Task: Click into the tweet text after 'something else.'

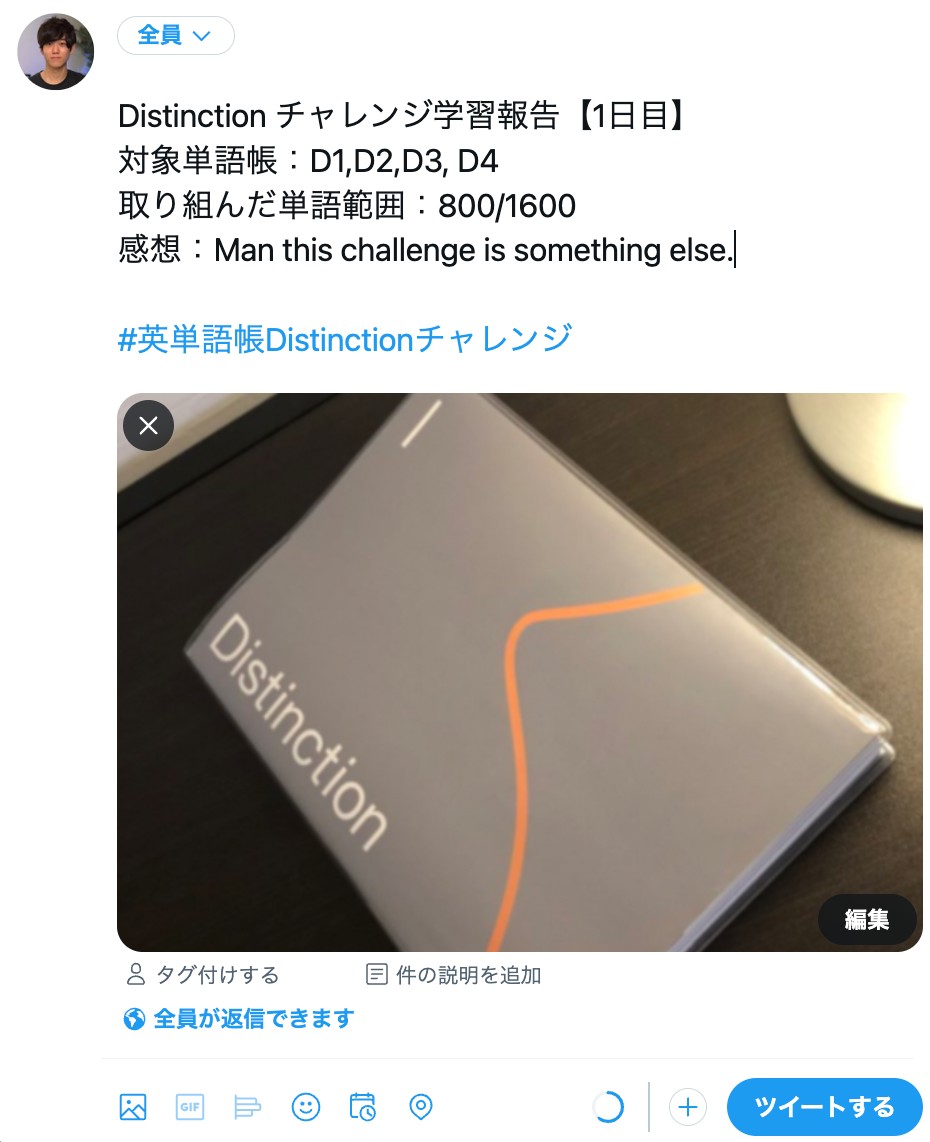Action: coord(735,250)
